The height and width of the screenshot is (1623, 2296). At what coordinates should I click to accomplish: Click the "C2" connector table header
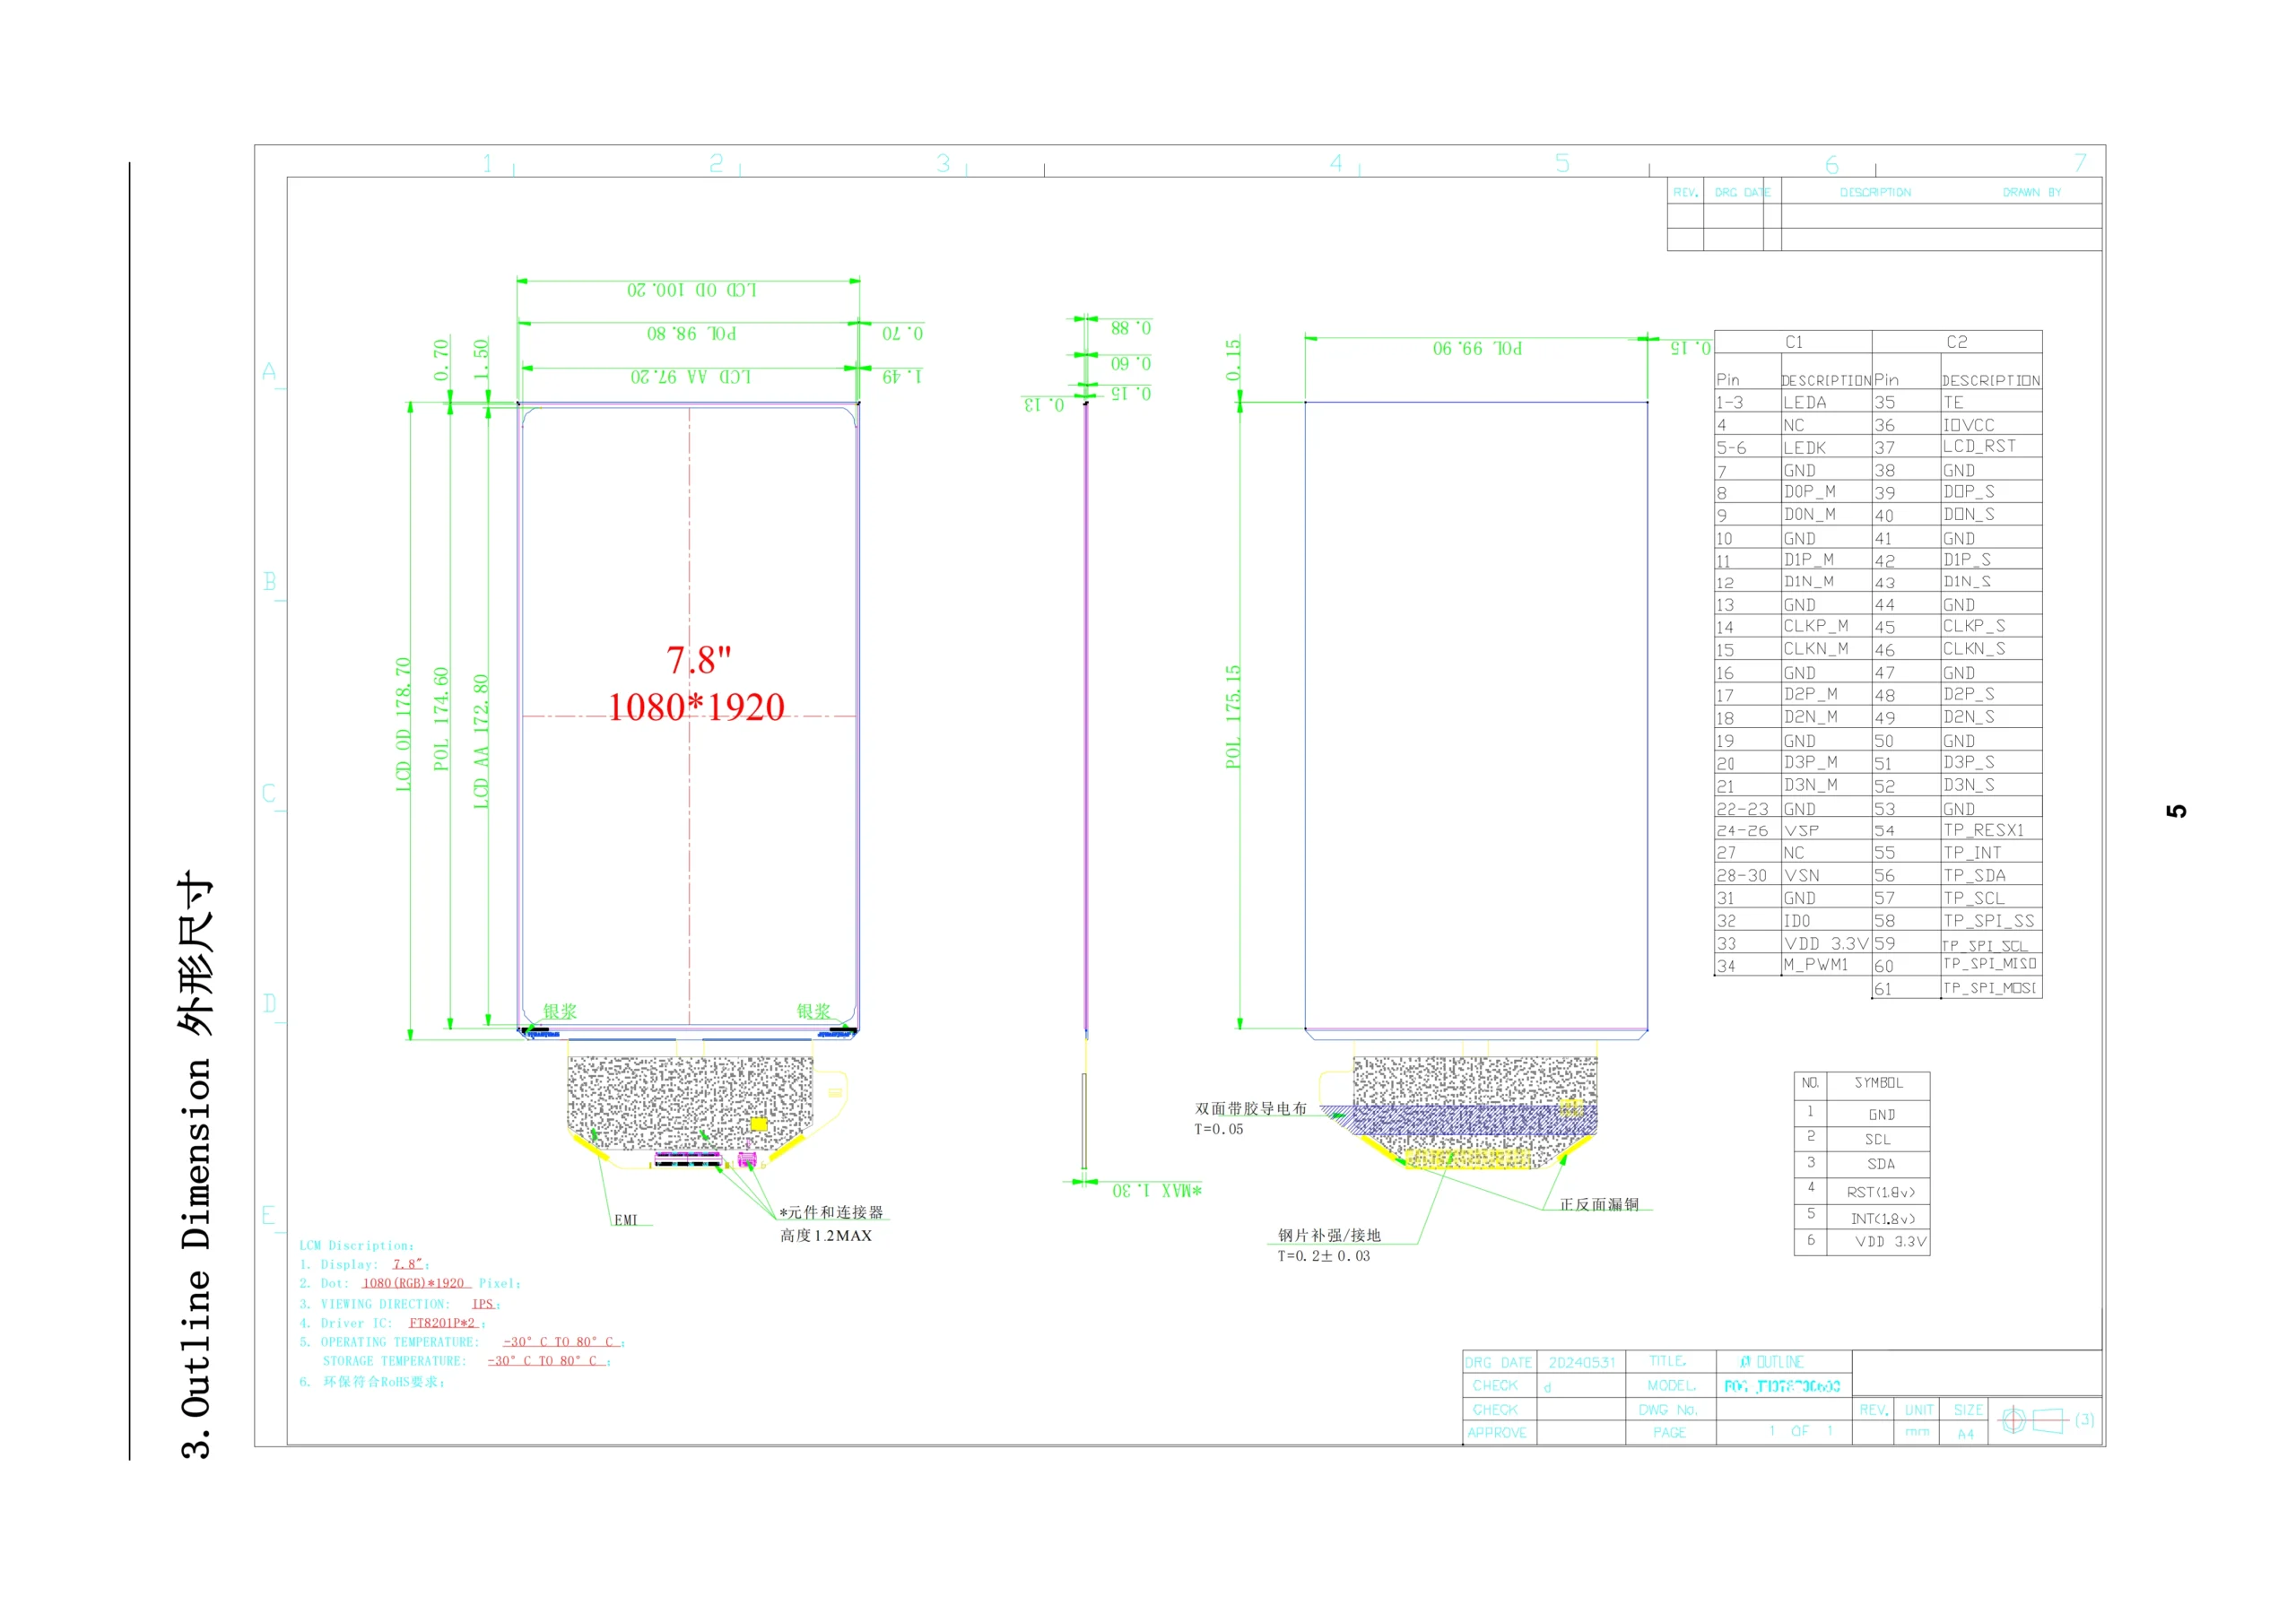(1957, 342)
